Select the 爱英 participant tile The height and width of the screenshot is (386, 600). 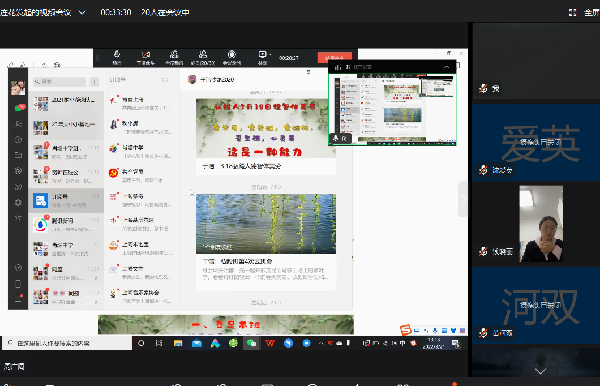(x=536, y=142)
